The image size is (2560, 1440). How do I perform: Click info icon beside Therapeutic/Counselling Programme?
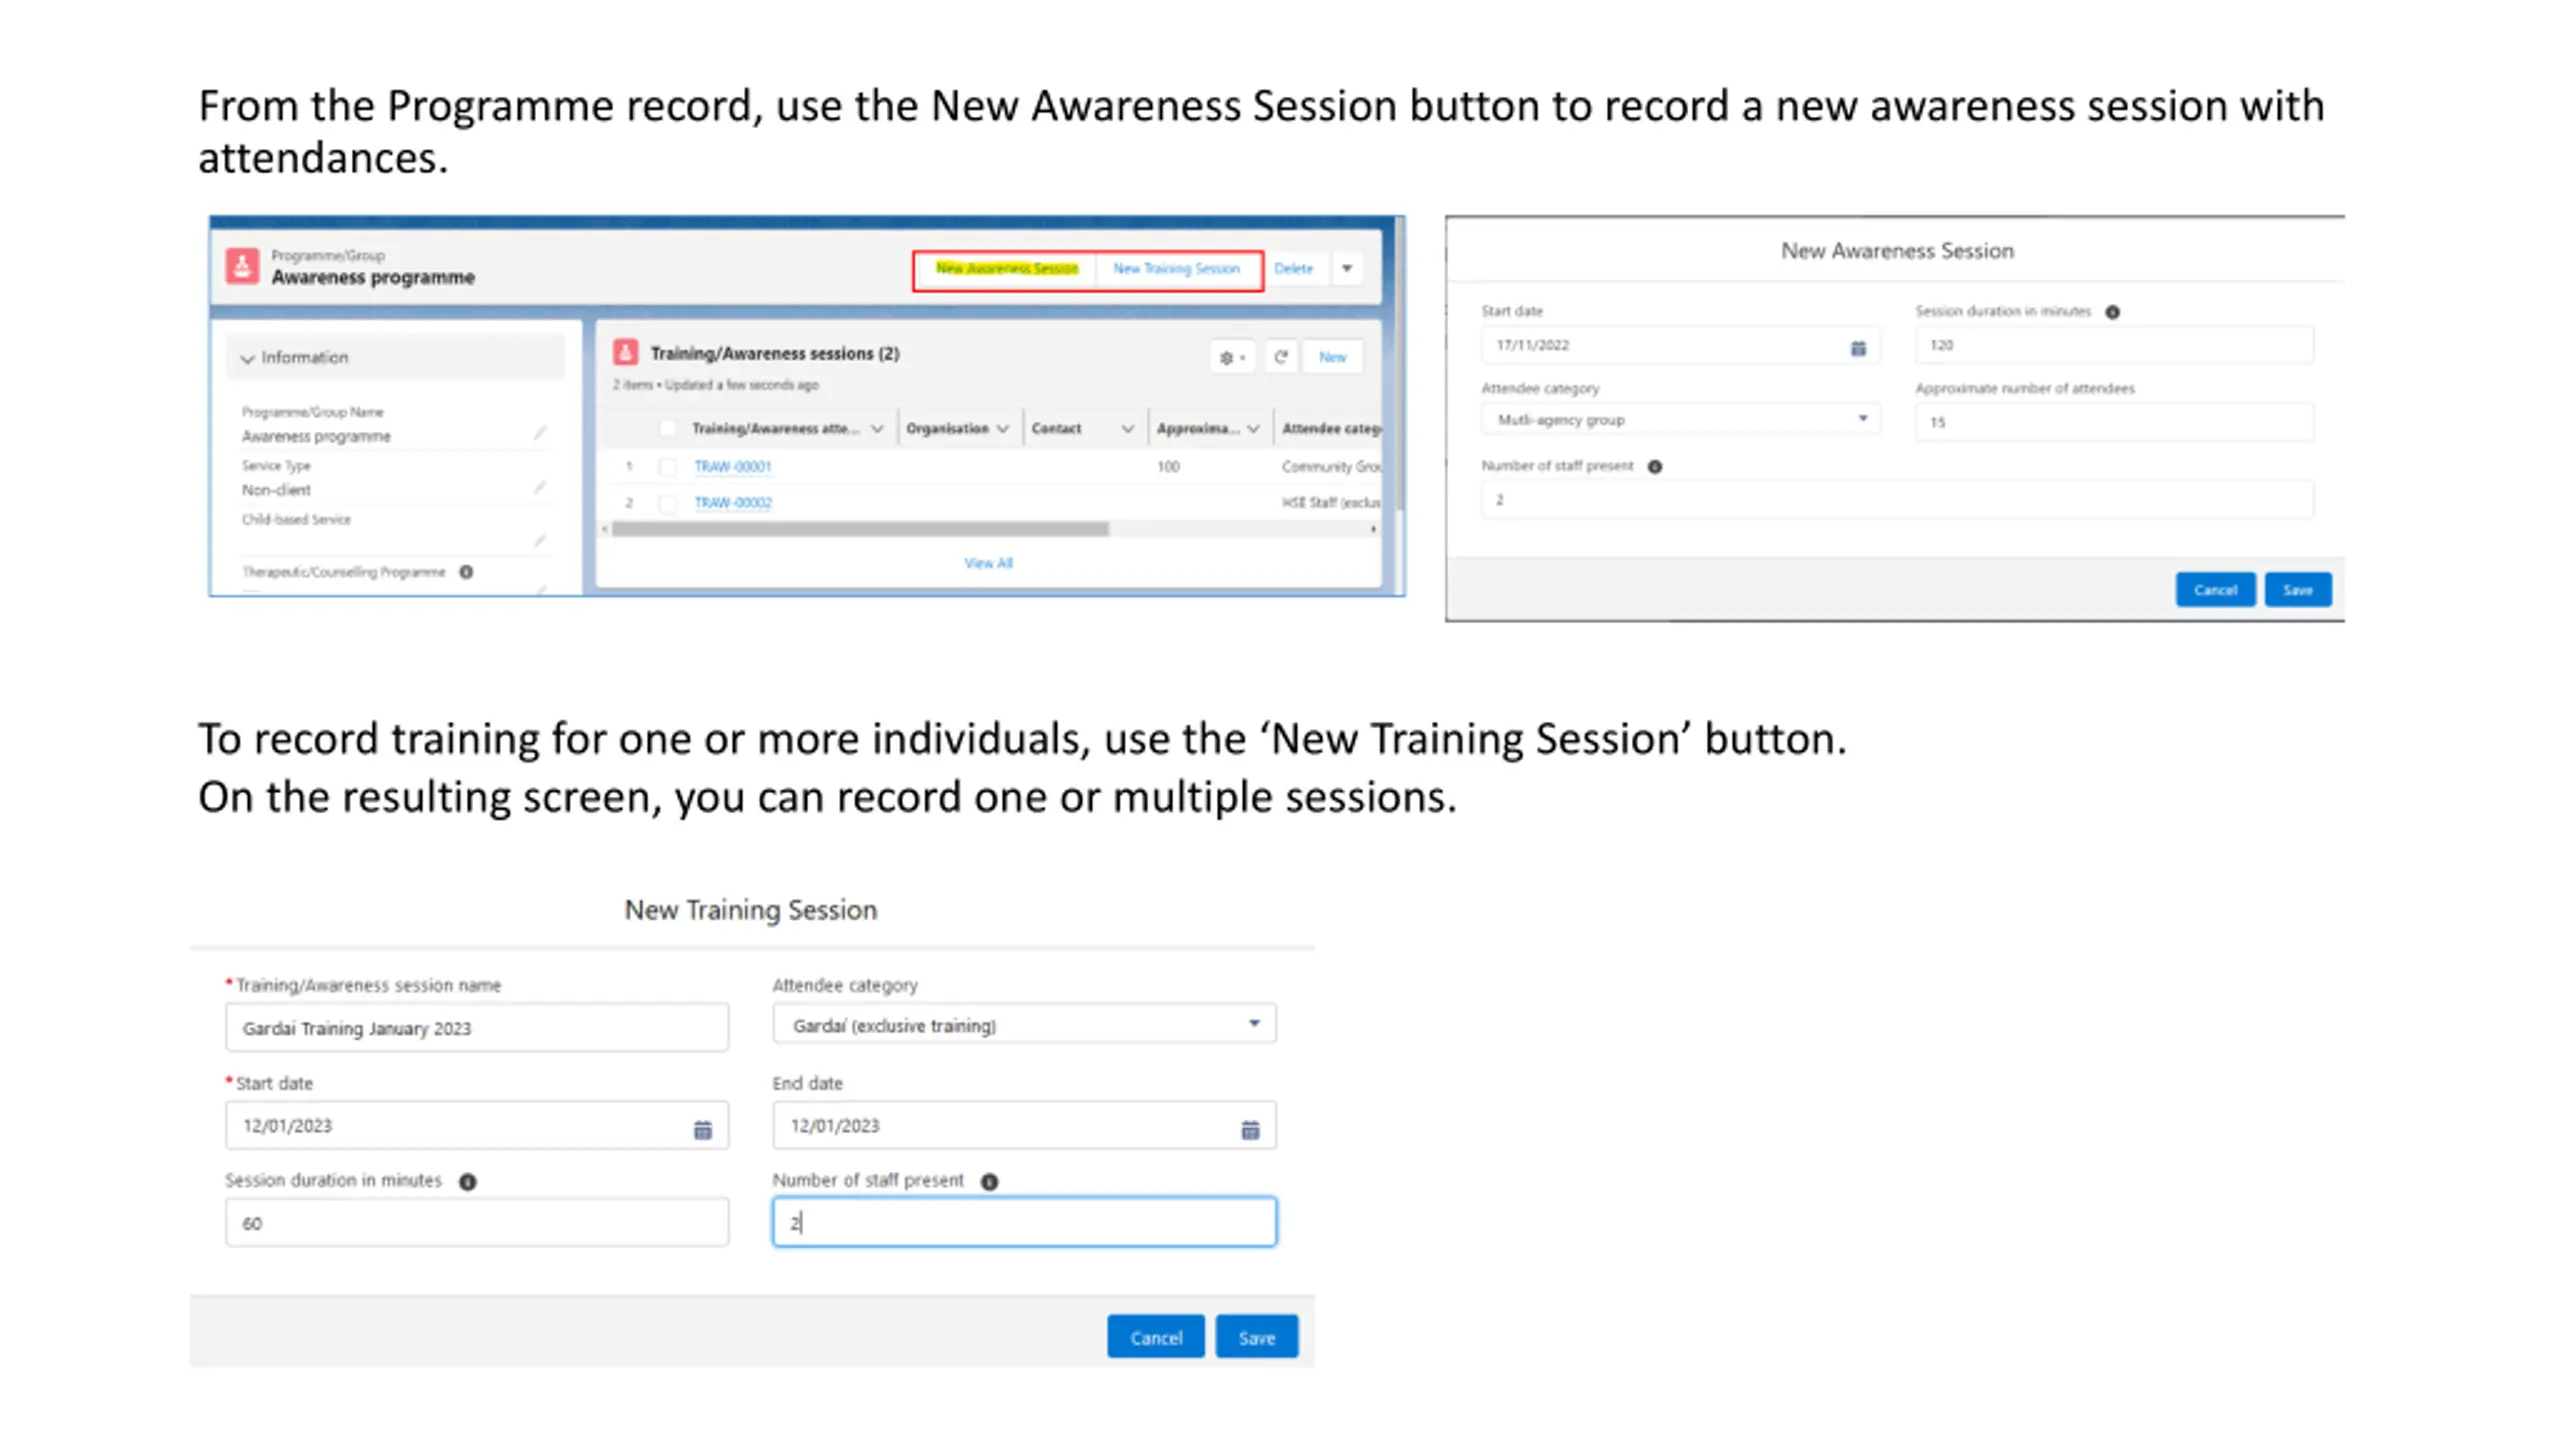[x=466, y=572]
